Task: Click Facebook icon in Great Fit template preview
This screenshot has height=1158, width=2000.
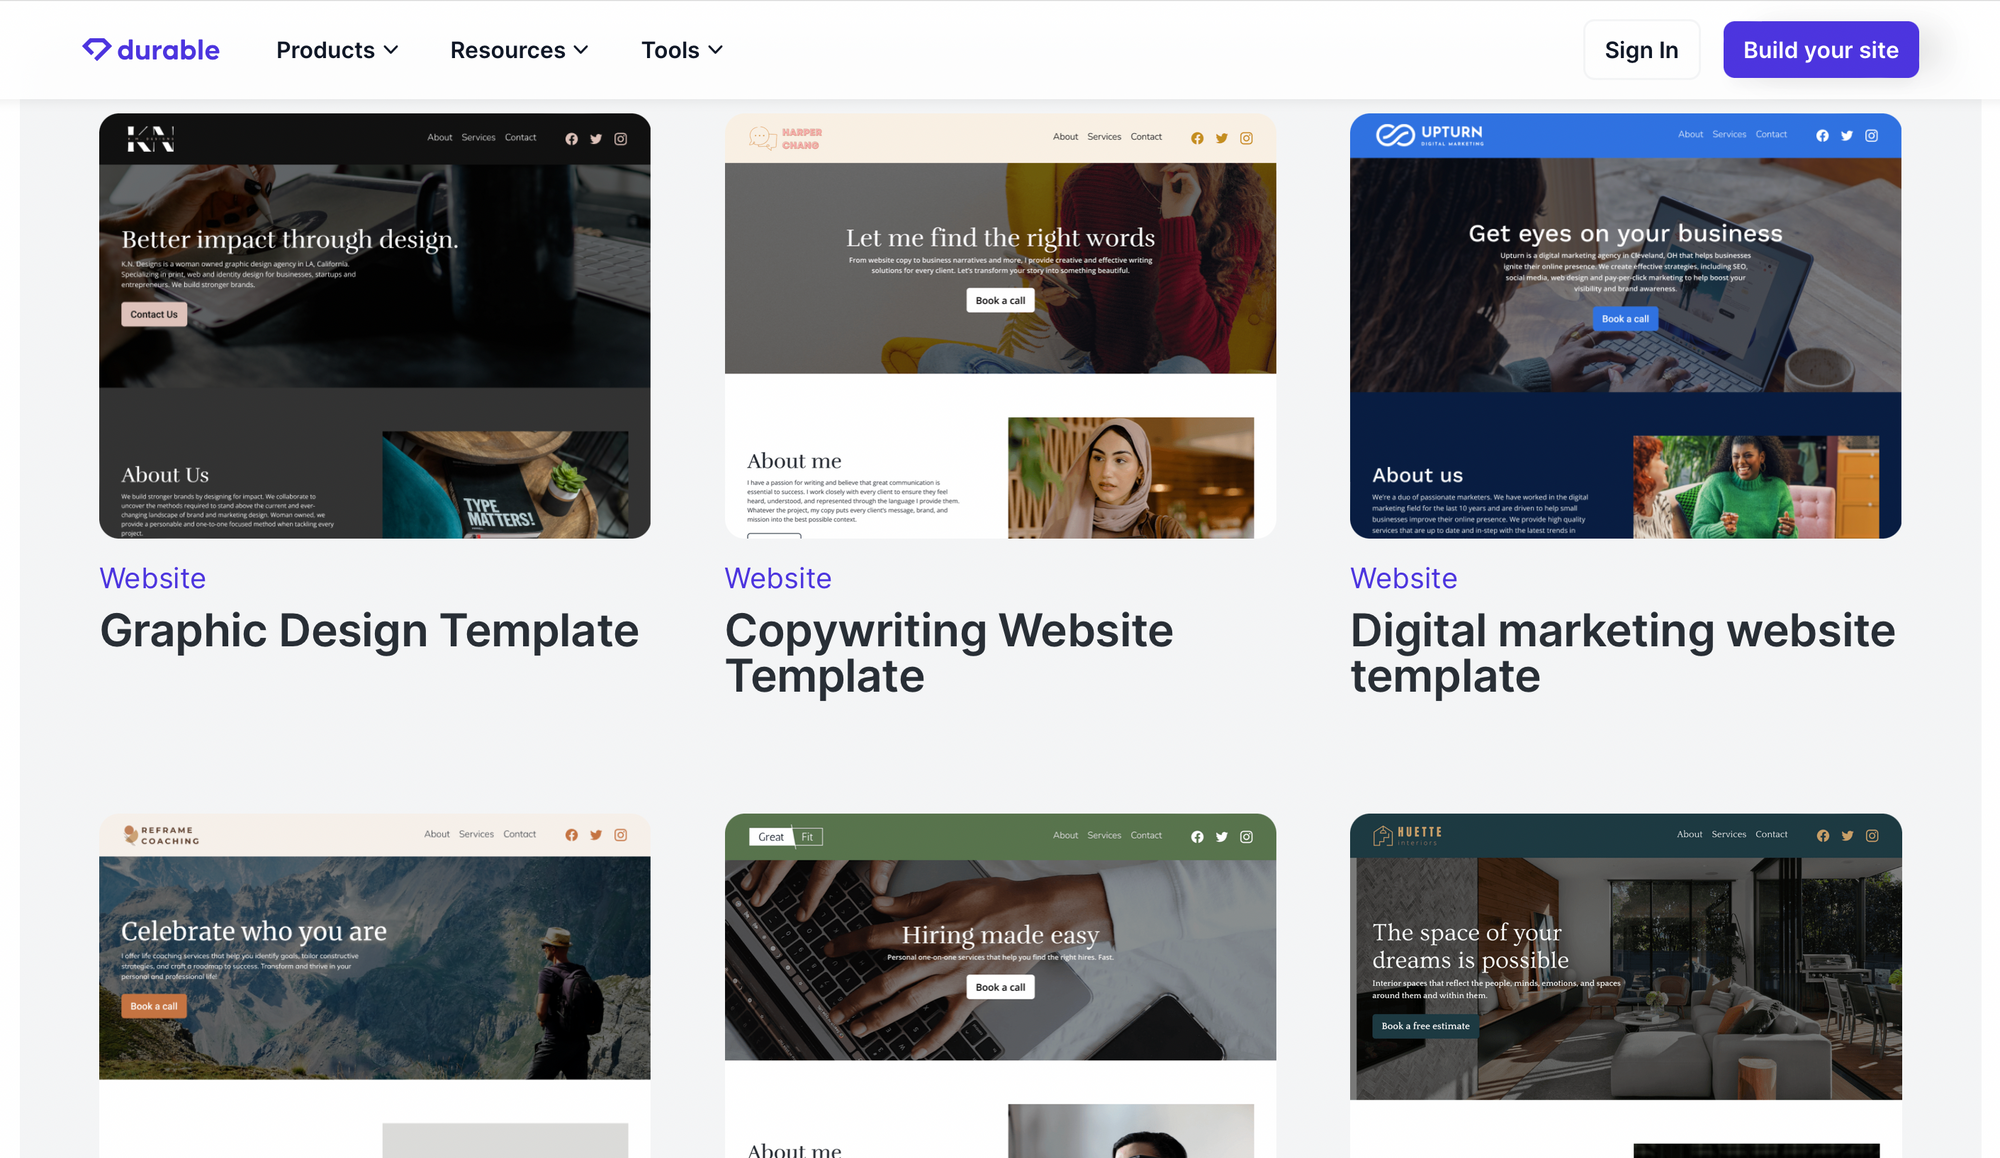Action: coord(1197,837)
